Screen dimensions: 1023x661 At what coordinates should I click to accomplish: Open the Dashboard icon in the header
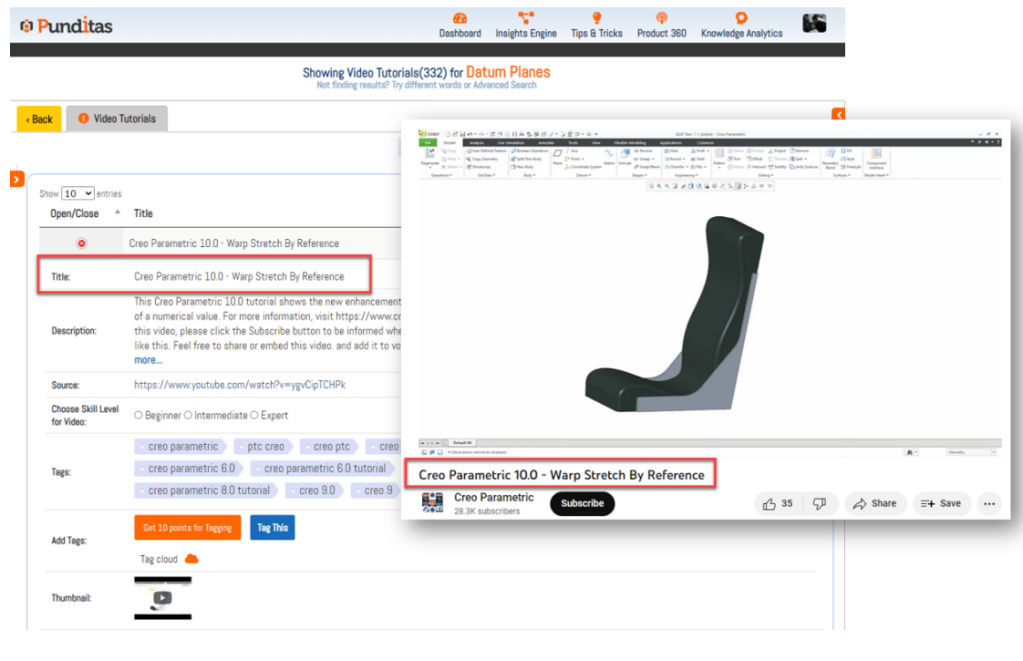point(459,19)
